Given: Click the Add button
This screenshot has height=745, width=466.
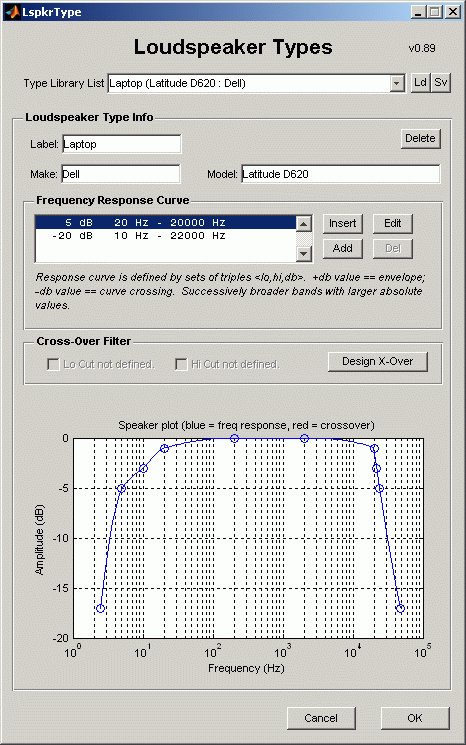Looking at the screenshot, I should 342,248.
